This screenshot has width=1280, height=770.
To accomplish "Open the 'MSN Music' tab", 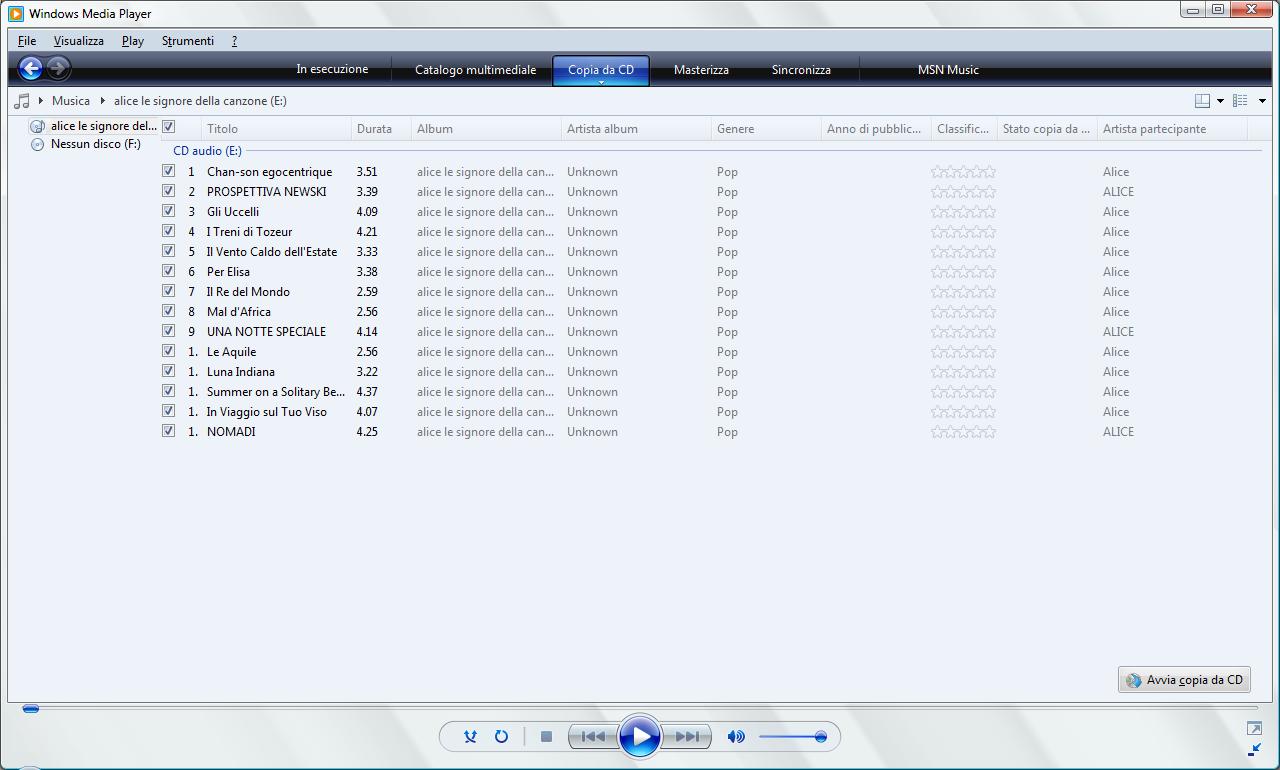I will (948, 70).
